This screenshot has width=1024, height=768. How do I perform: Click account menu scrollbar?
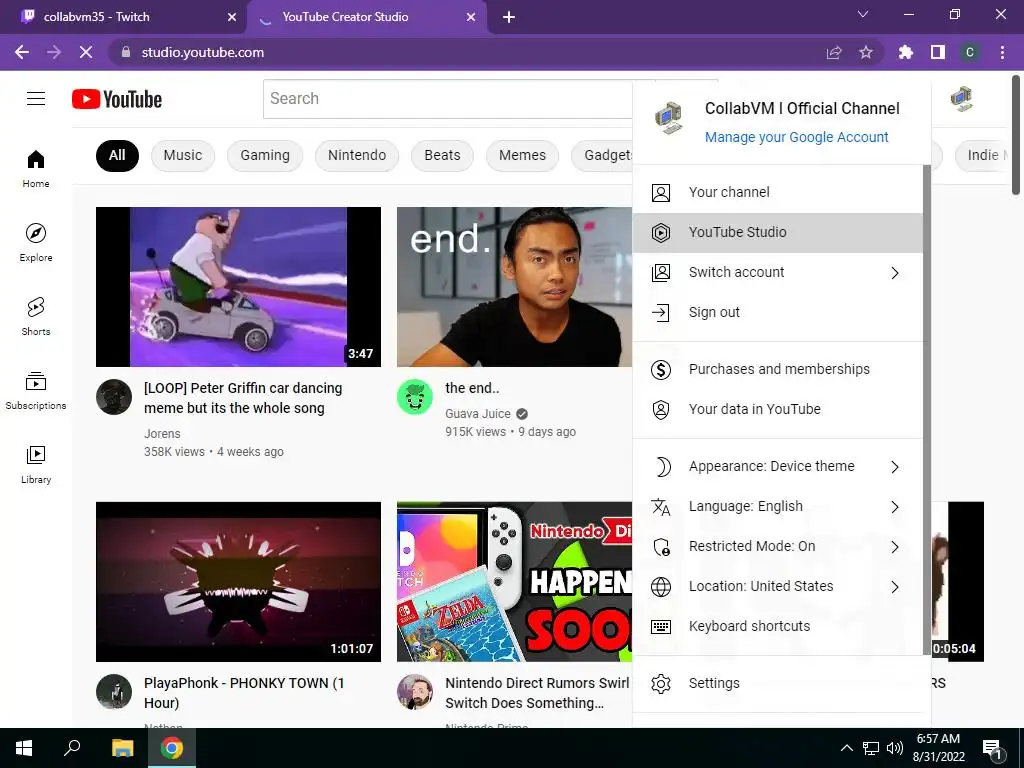[x=926, y=409]
